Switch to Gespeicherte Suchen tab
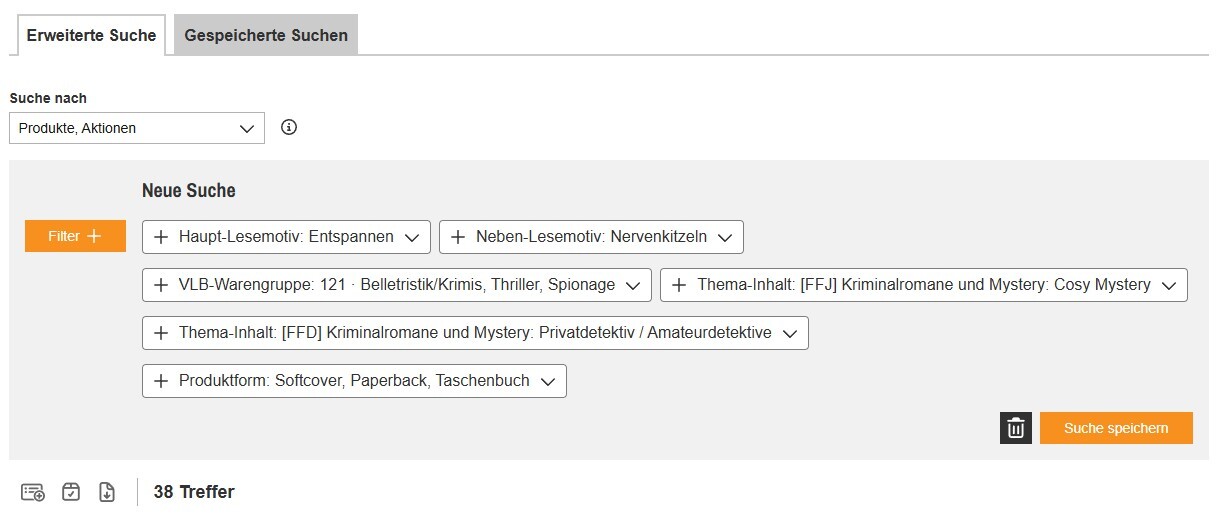1219x516 pixels. tap(266, 35)
